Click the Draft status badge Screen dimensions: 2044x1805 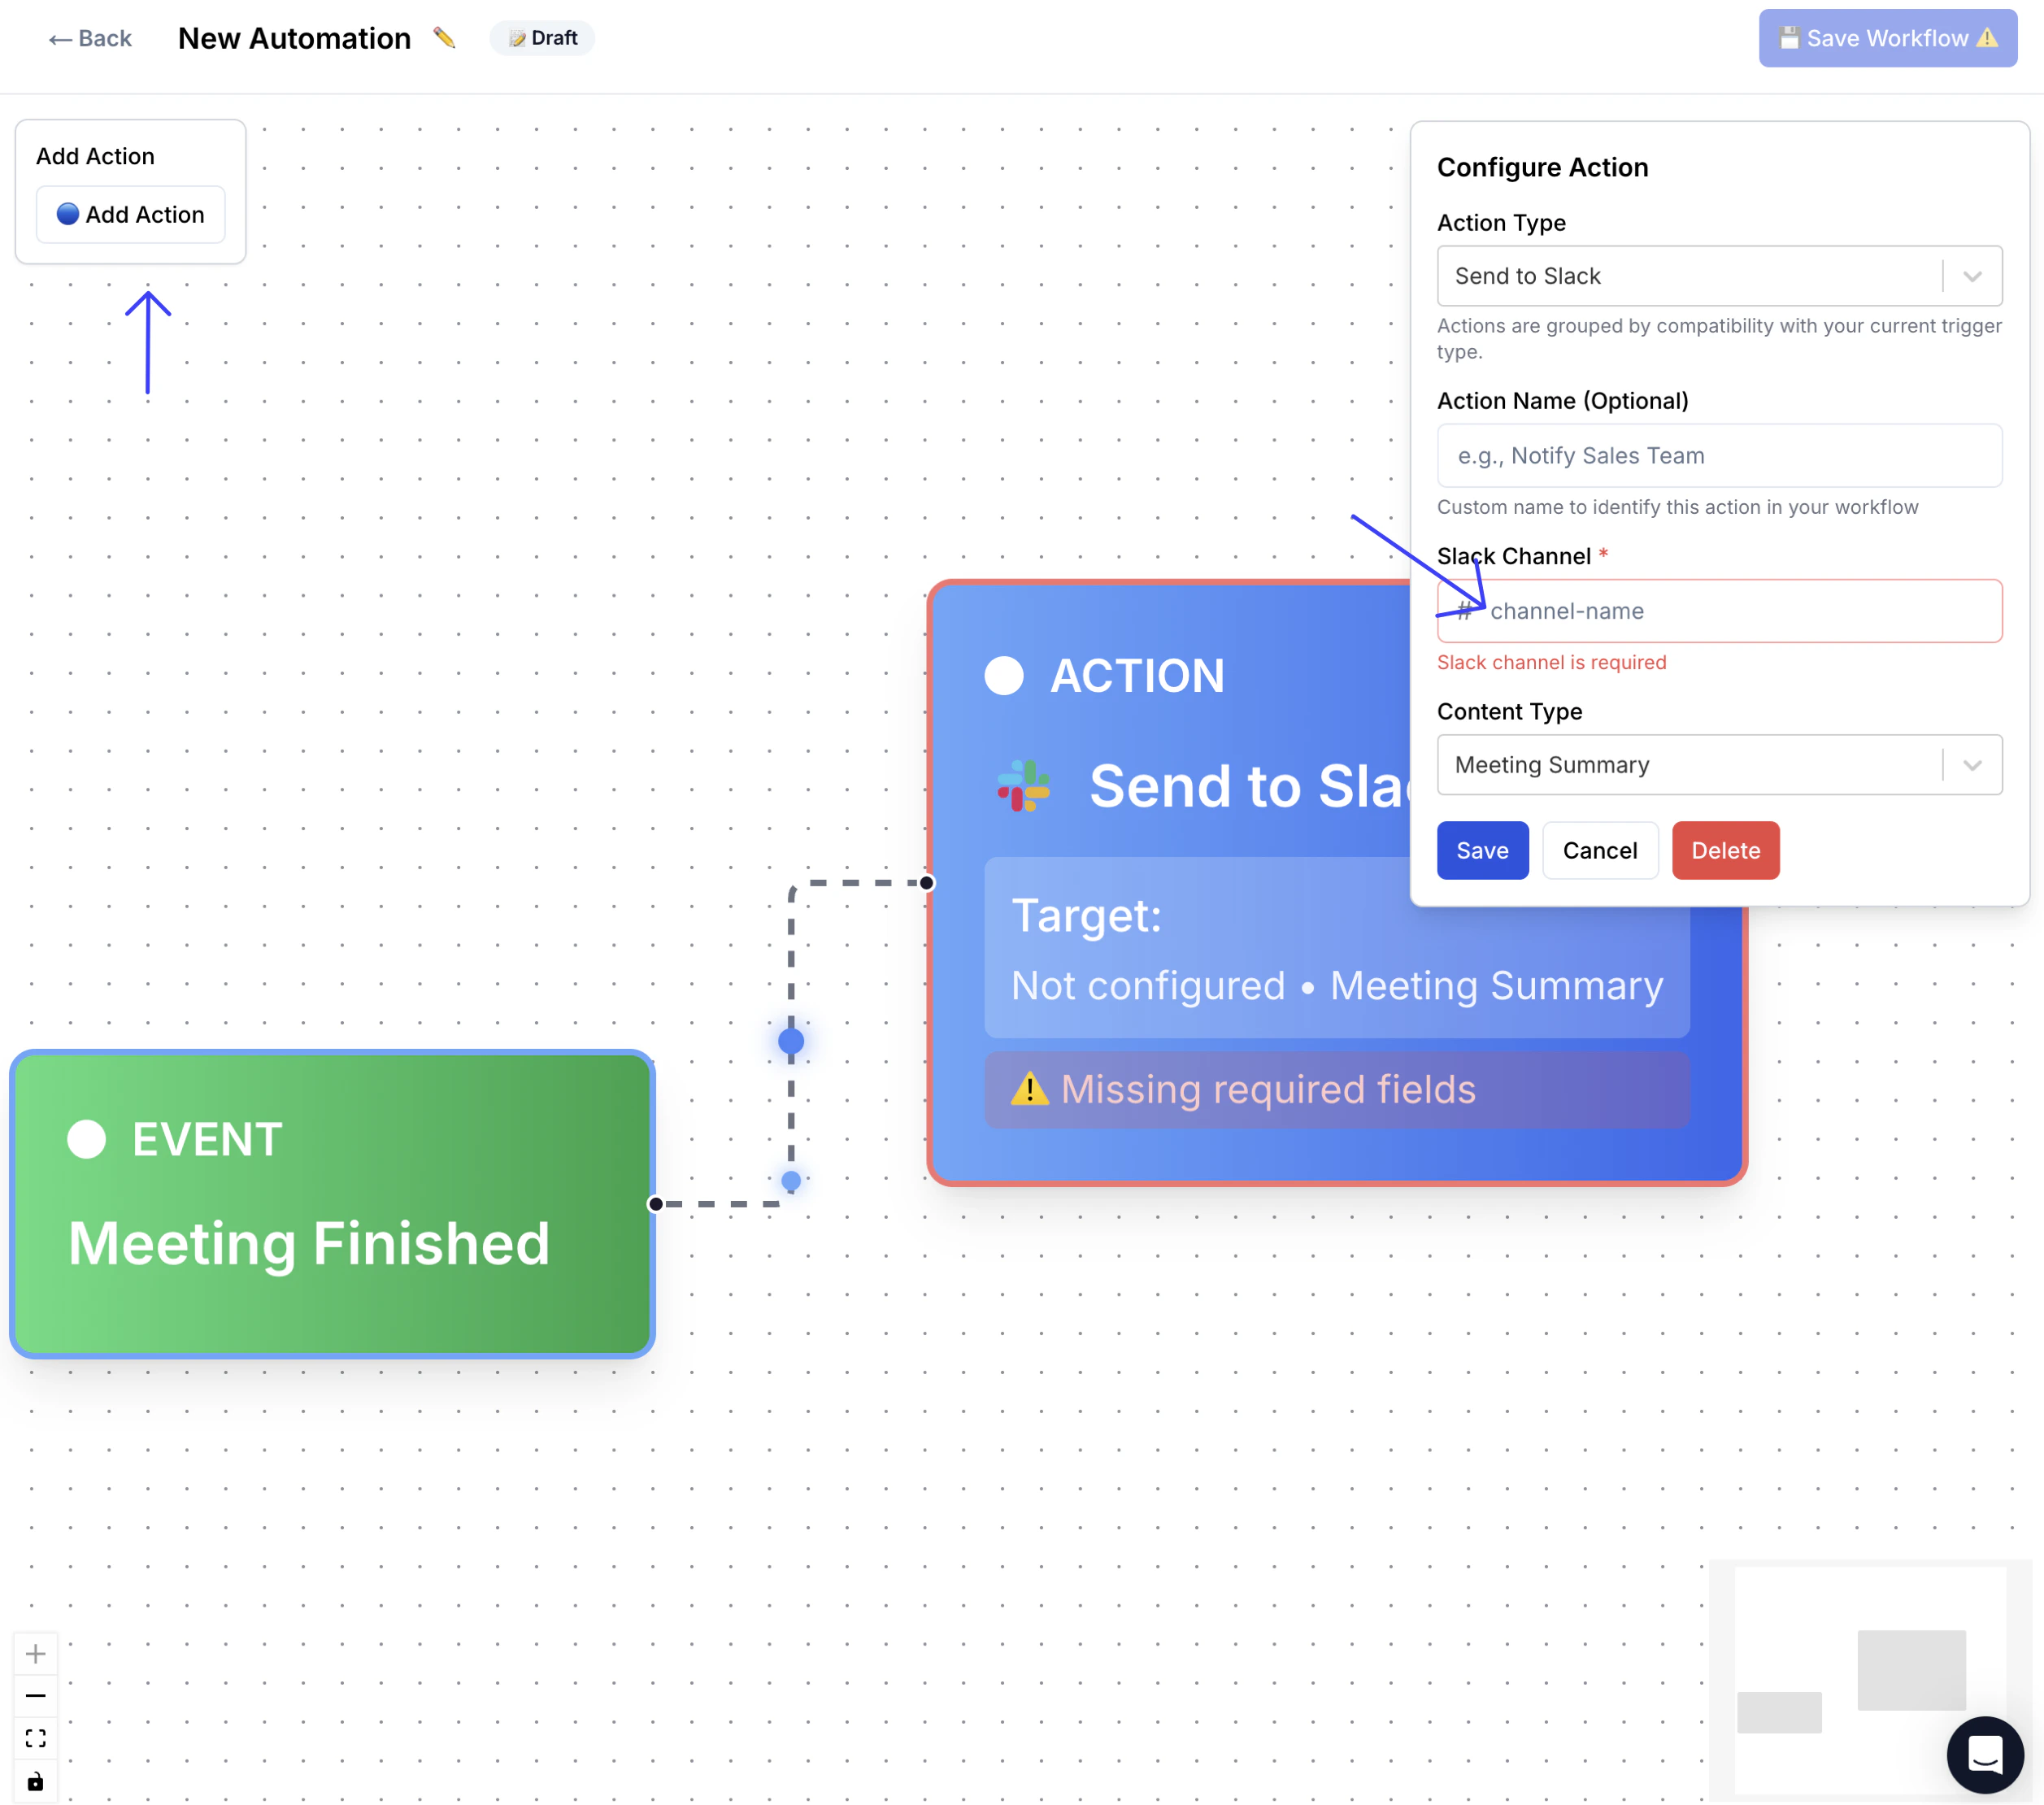pyautogui.click(x=543, y=38)
